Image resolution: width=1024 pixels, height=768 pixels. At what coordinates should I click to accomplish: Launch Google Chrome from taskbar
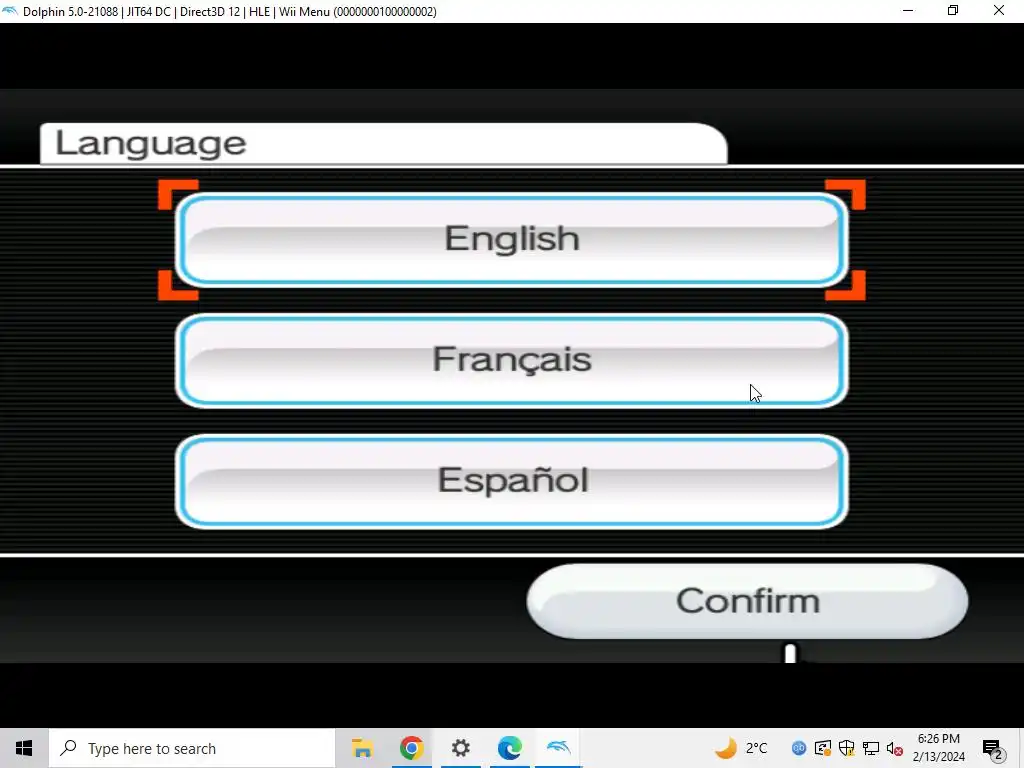click(411, 748)
